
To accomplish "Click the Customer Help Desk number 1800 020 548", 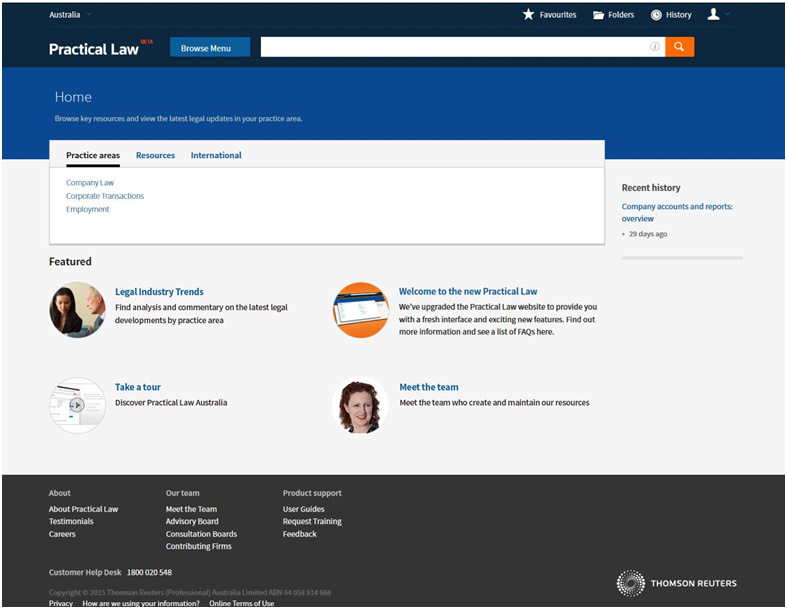I will (149, 572).
